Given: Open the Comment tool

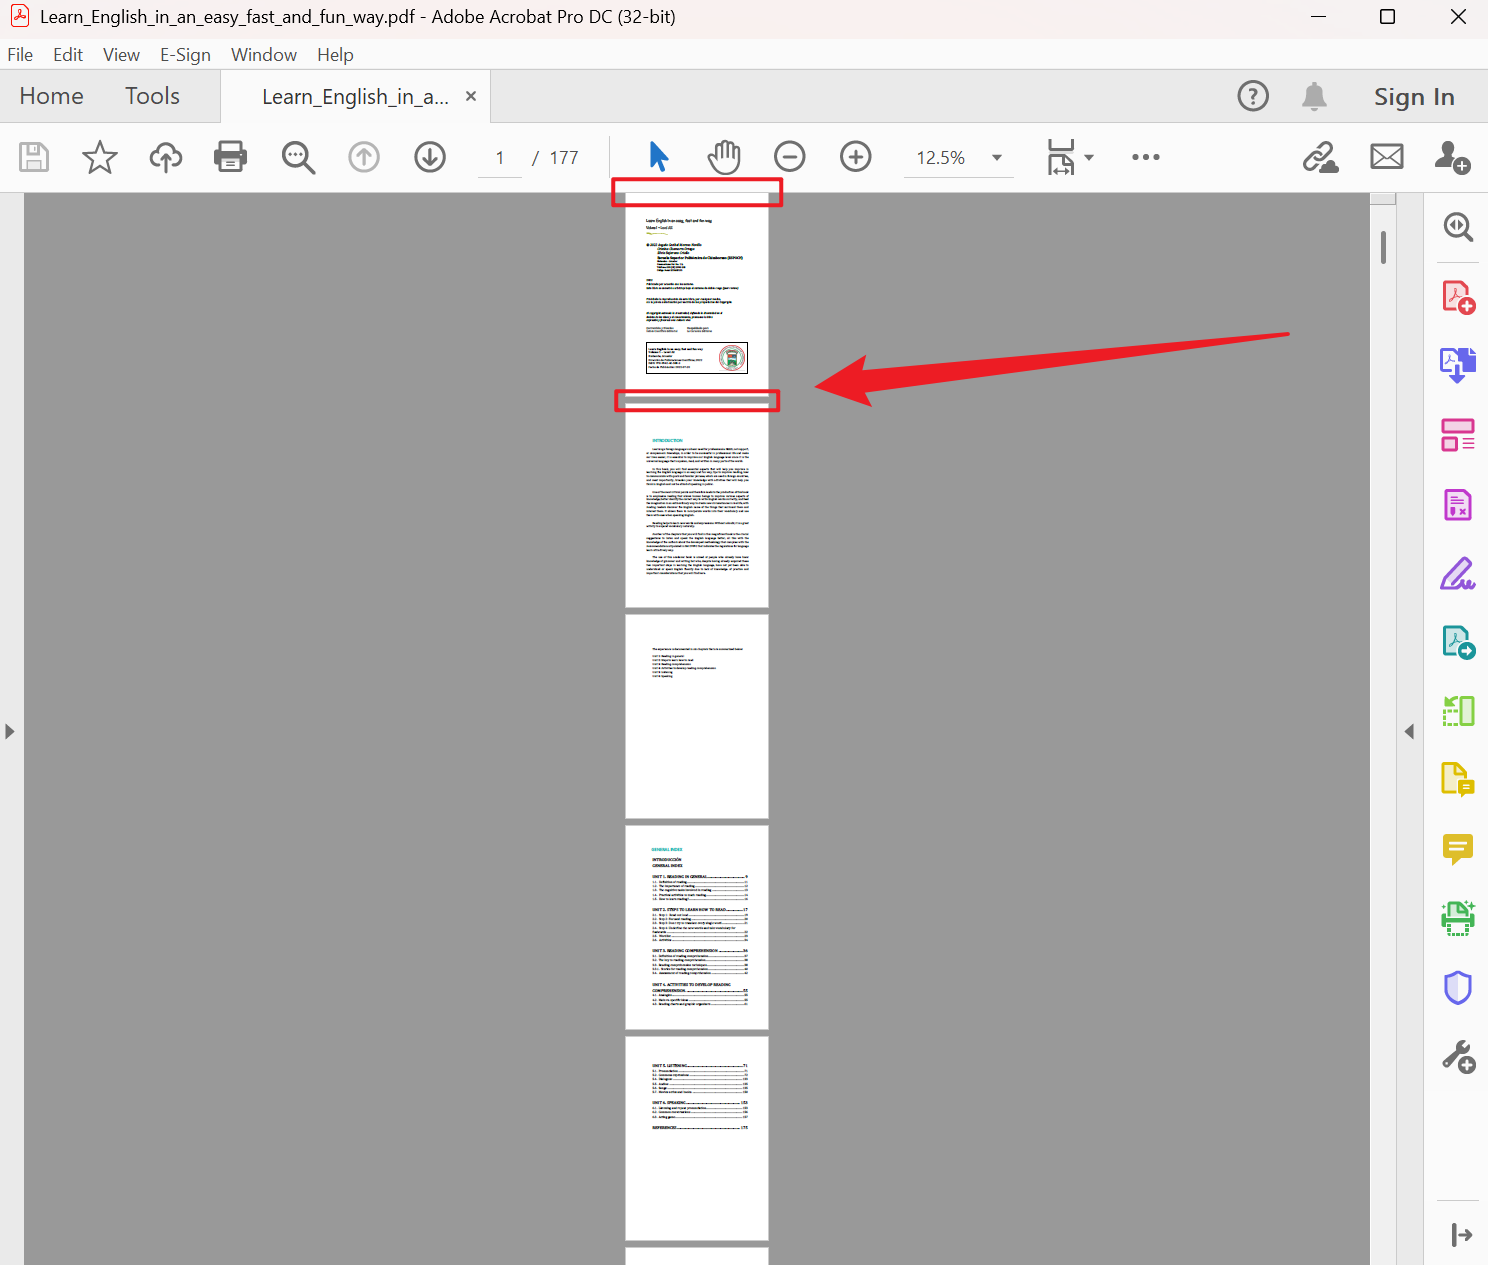Looking at the screenshot, I should [1458, 849].
